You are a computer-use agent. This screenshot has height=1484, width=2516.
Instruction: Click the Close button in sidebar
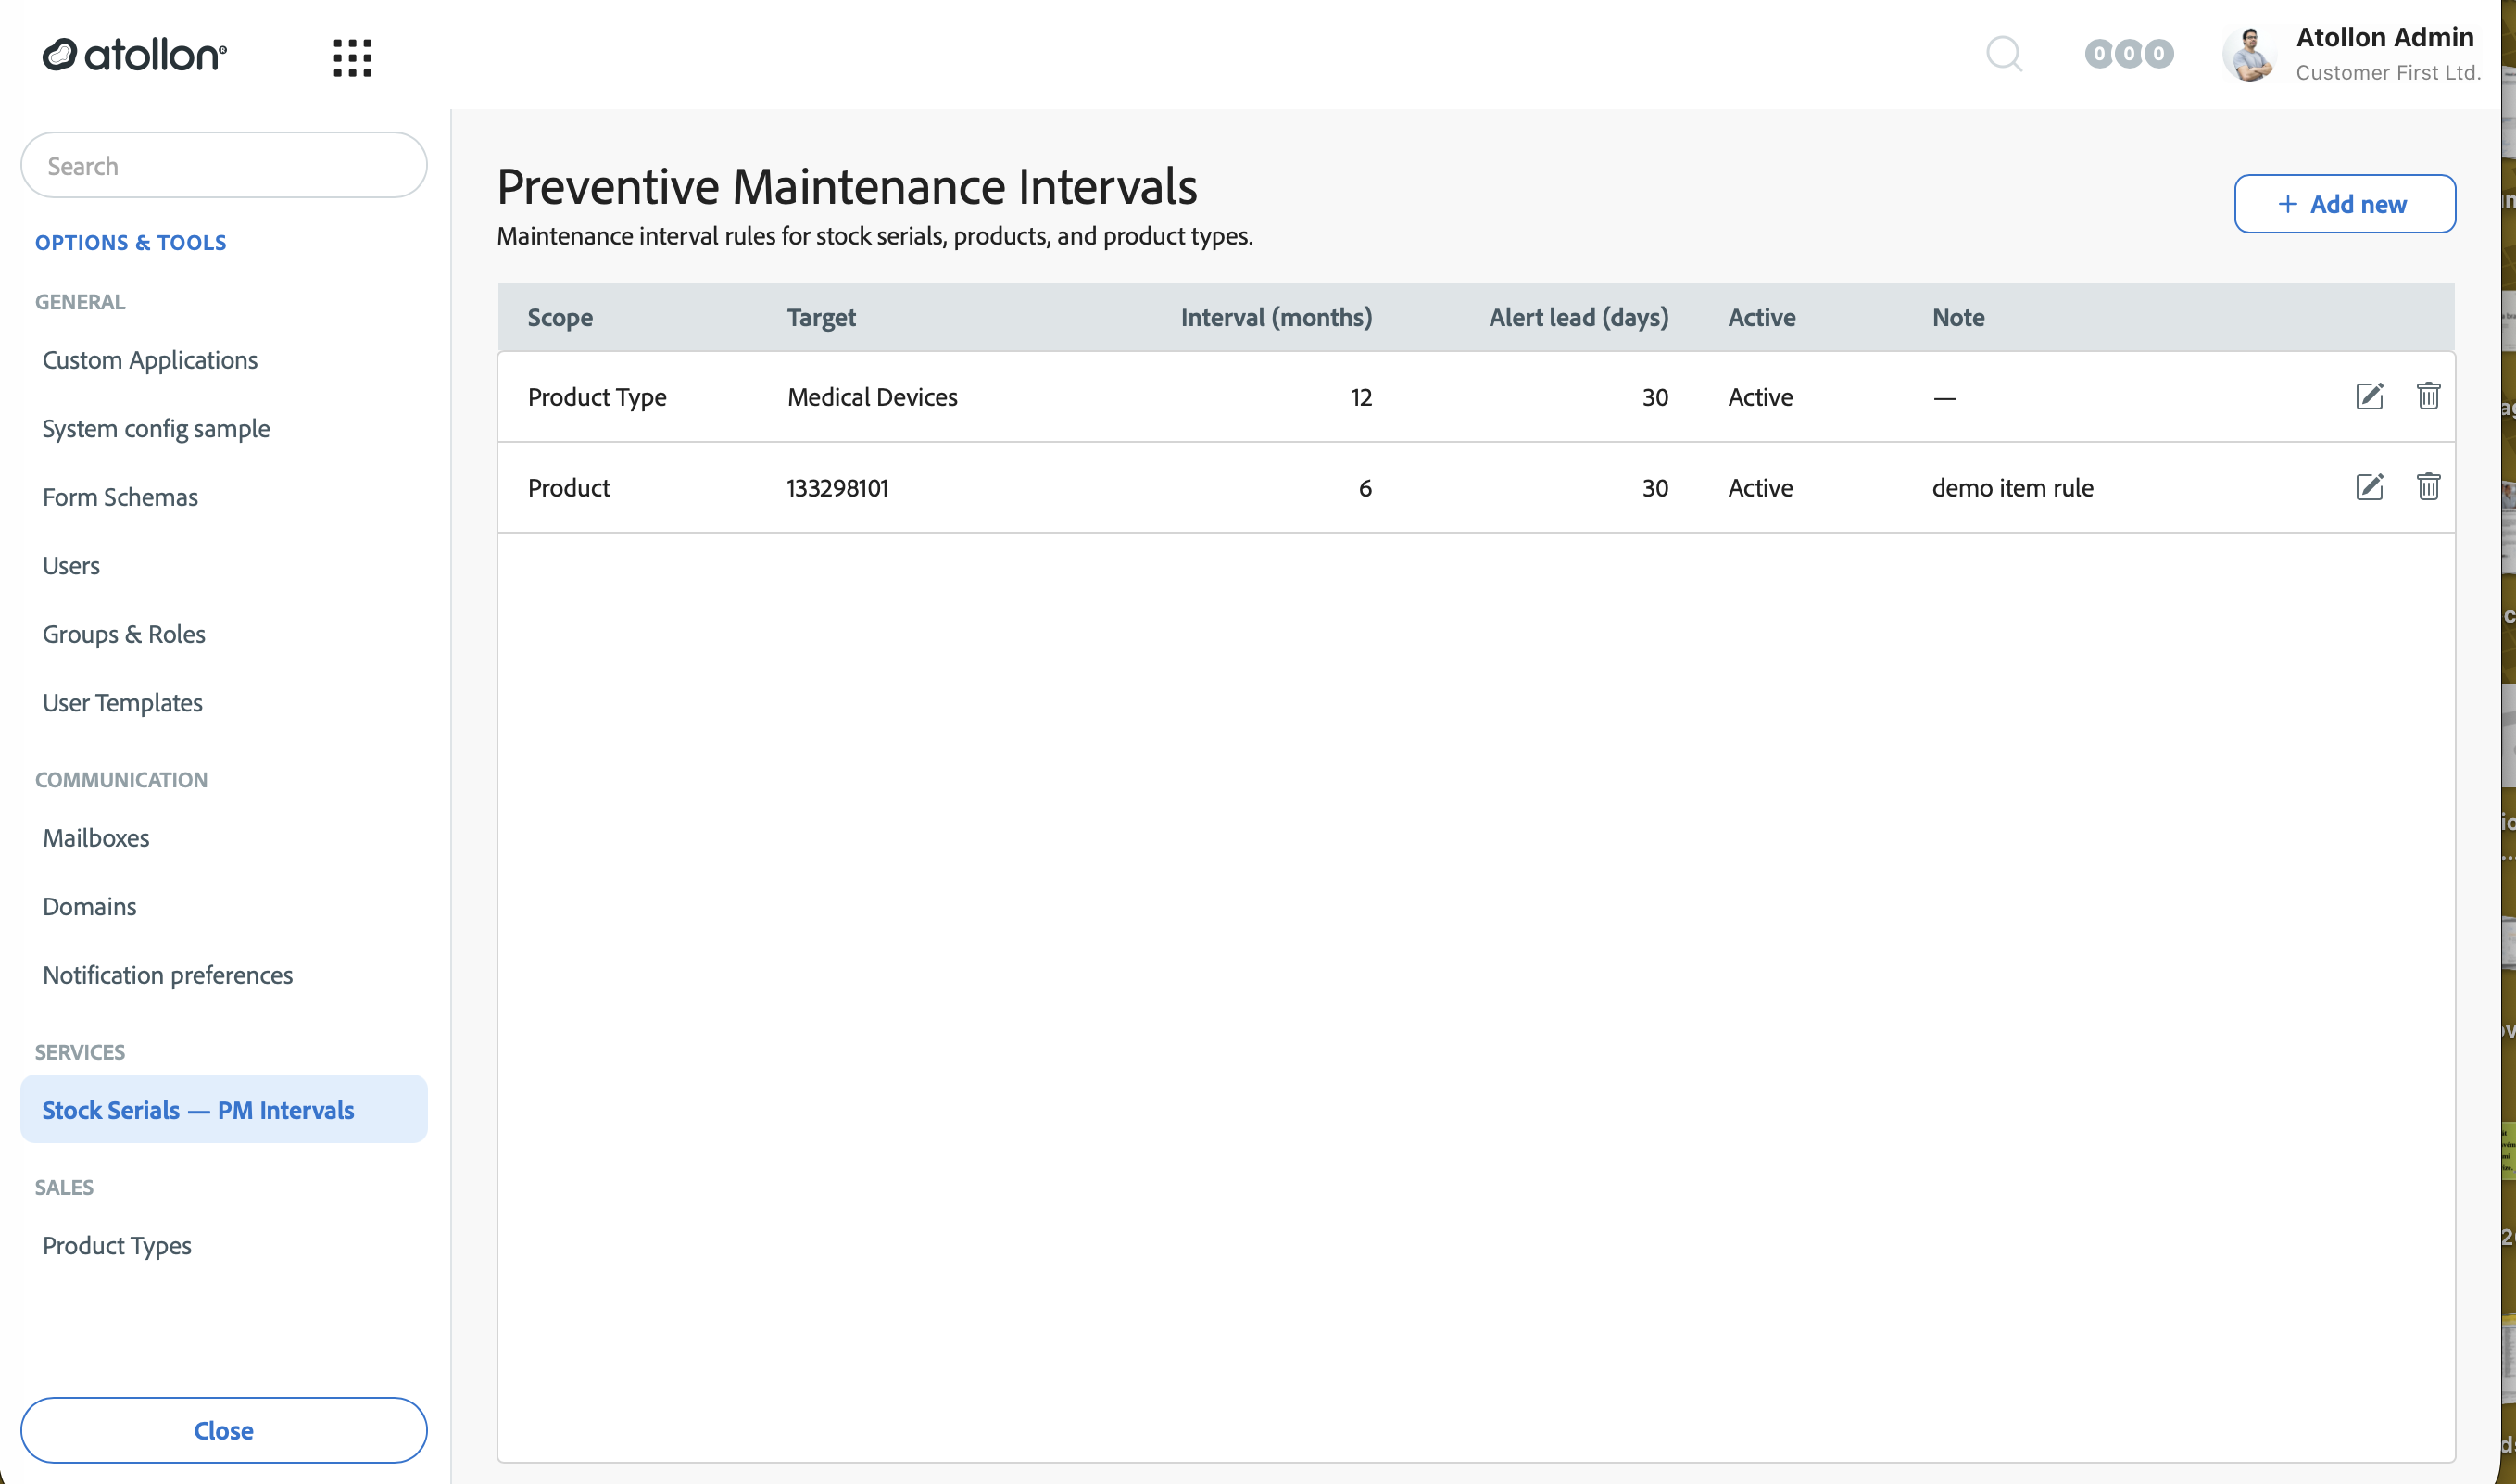tap(224, 1430)
